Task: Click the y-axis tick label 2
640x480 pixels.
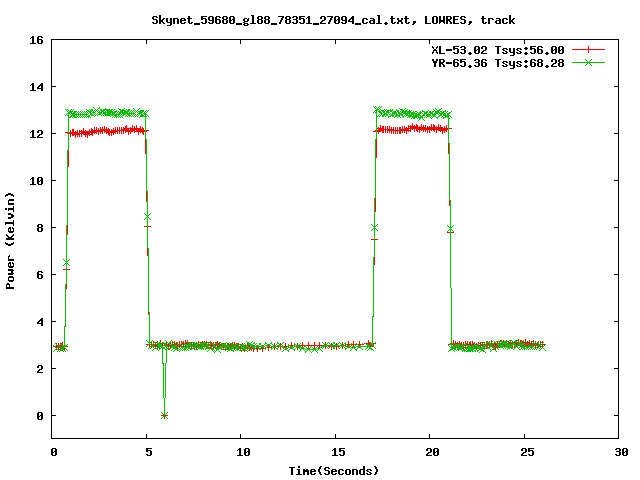Action: pos(40,369)
